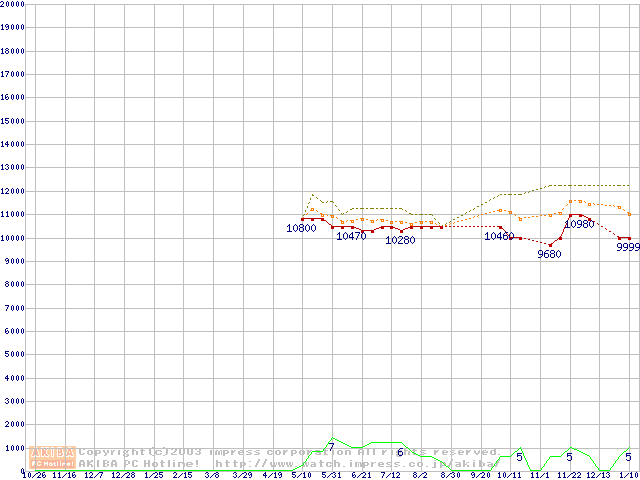Click the 10/26 date on x-axis
Image resolution: width=640 pixels, height=480 pixels.
(x=34, y=475)
